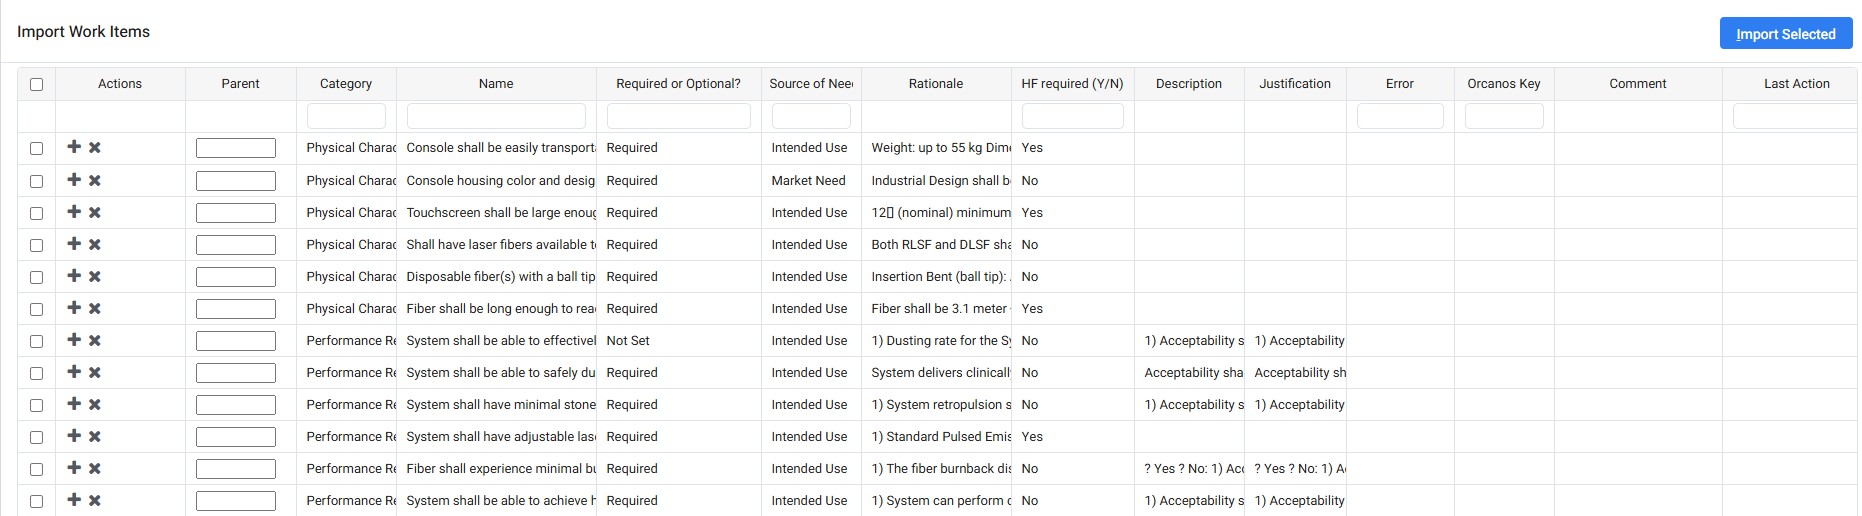
Task: Click the plus icon for Console shall be easily transported row
Action: (74, 147)
